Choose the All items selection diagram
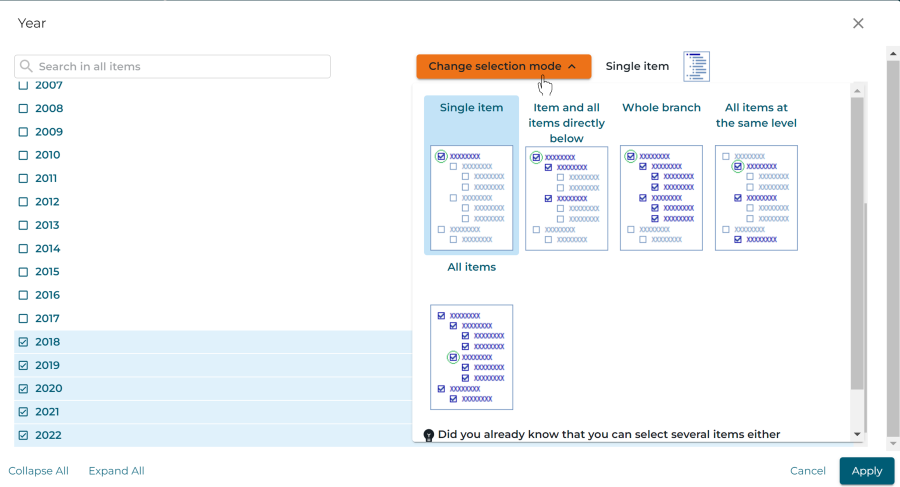The width and height of the screenshot is (900, 487). 471,357
